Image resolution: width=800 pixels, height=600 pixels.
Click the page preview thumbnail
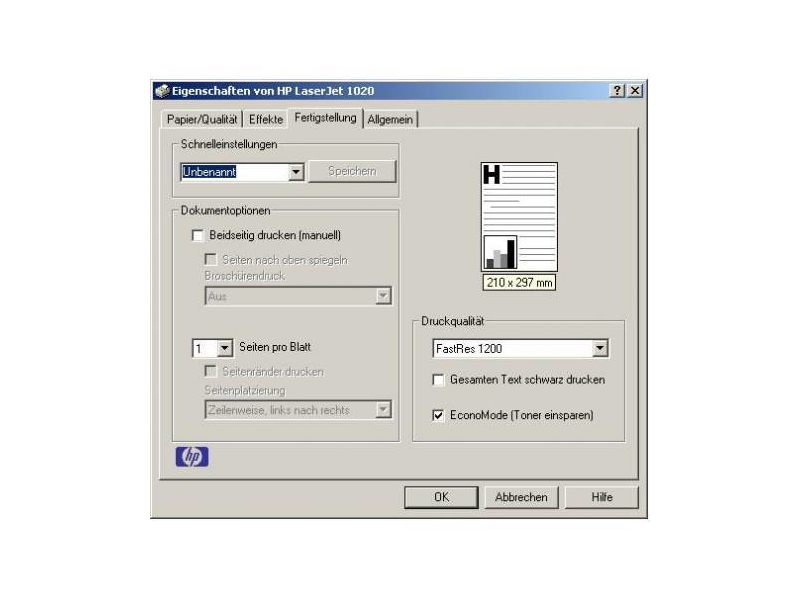coord(519,217)
